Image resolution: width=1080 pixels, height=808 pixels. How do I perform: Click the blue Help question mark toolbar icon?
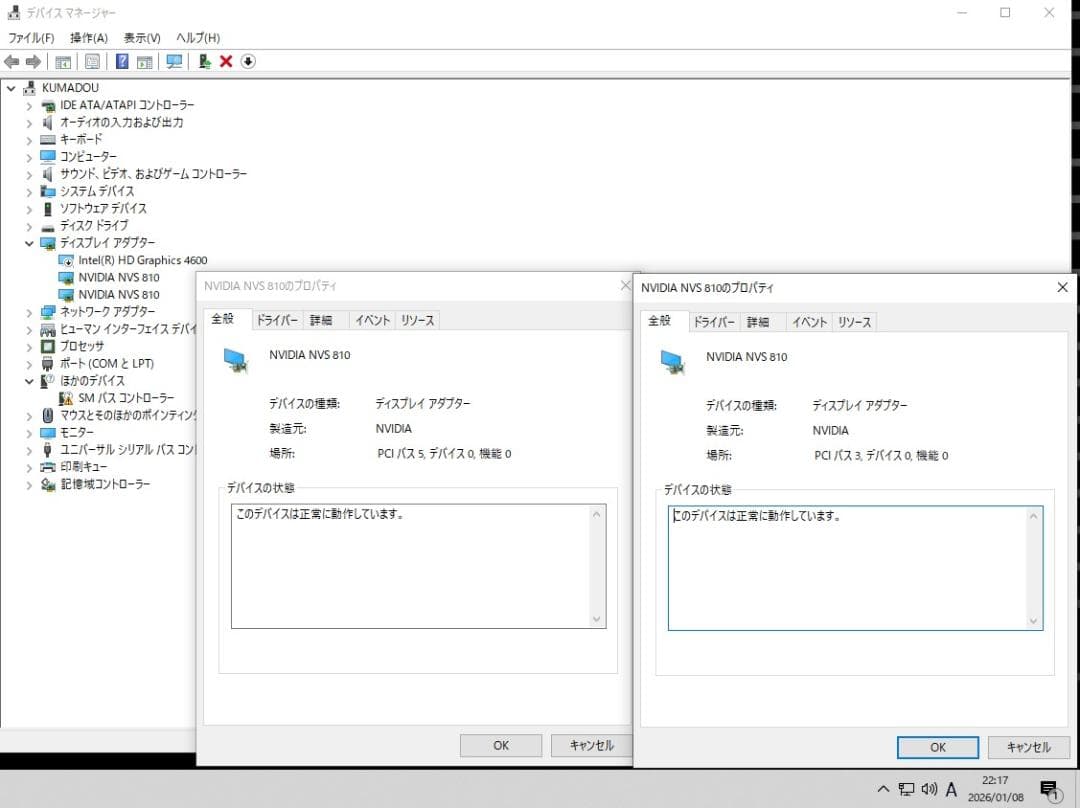122,62
